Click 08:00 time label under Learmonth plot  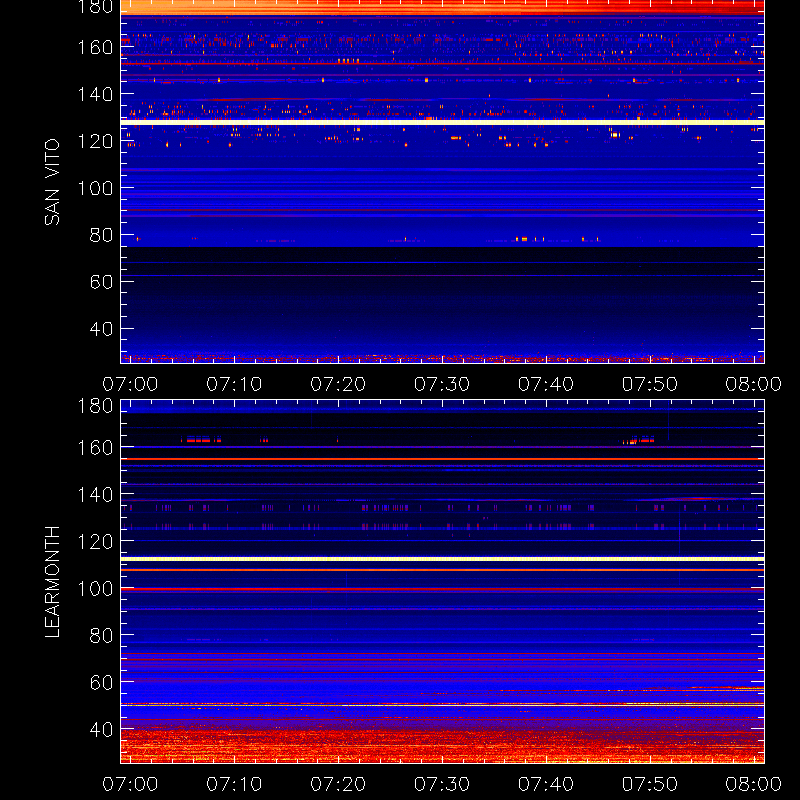click(x=754, y=784)
